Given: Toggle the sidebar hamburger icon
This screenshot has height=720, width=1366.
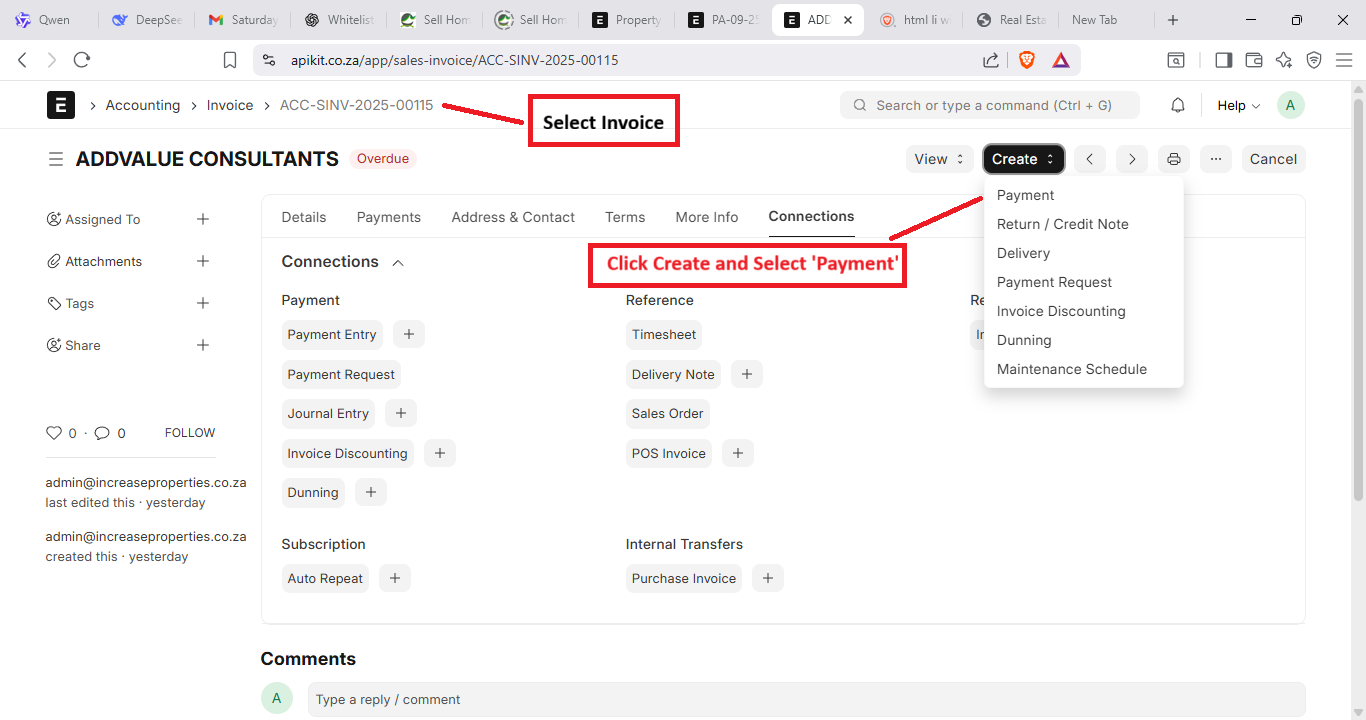Looking at the screenshot, I should pyautogui.click(x=56, y=159).
